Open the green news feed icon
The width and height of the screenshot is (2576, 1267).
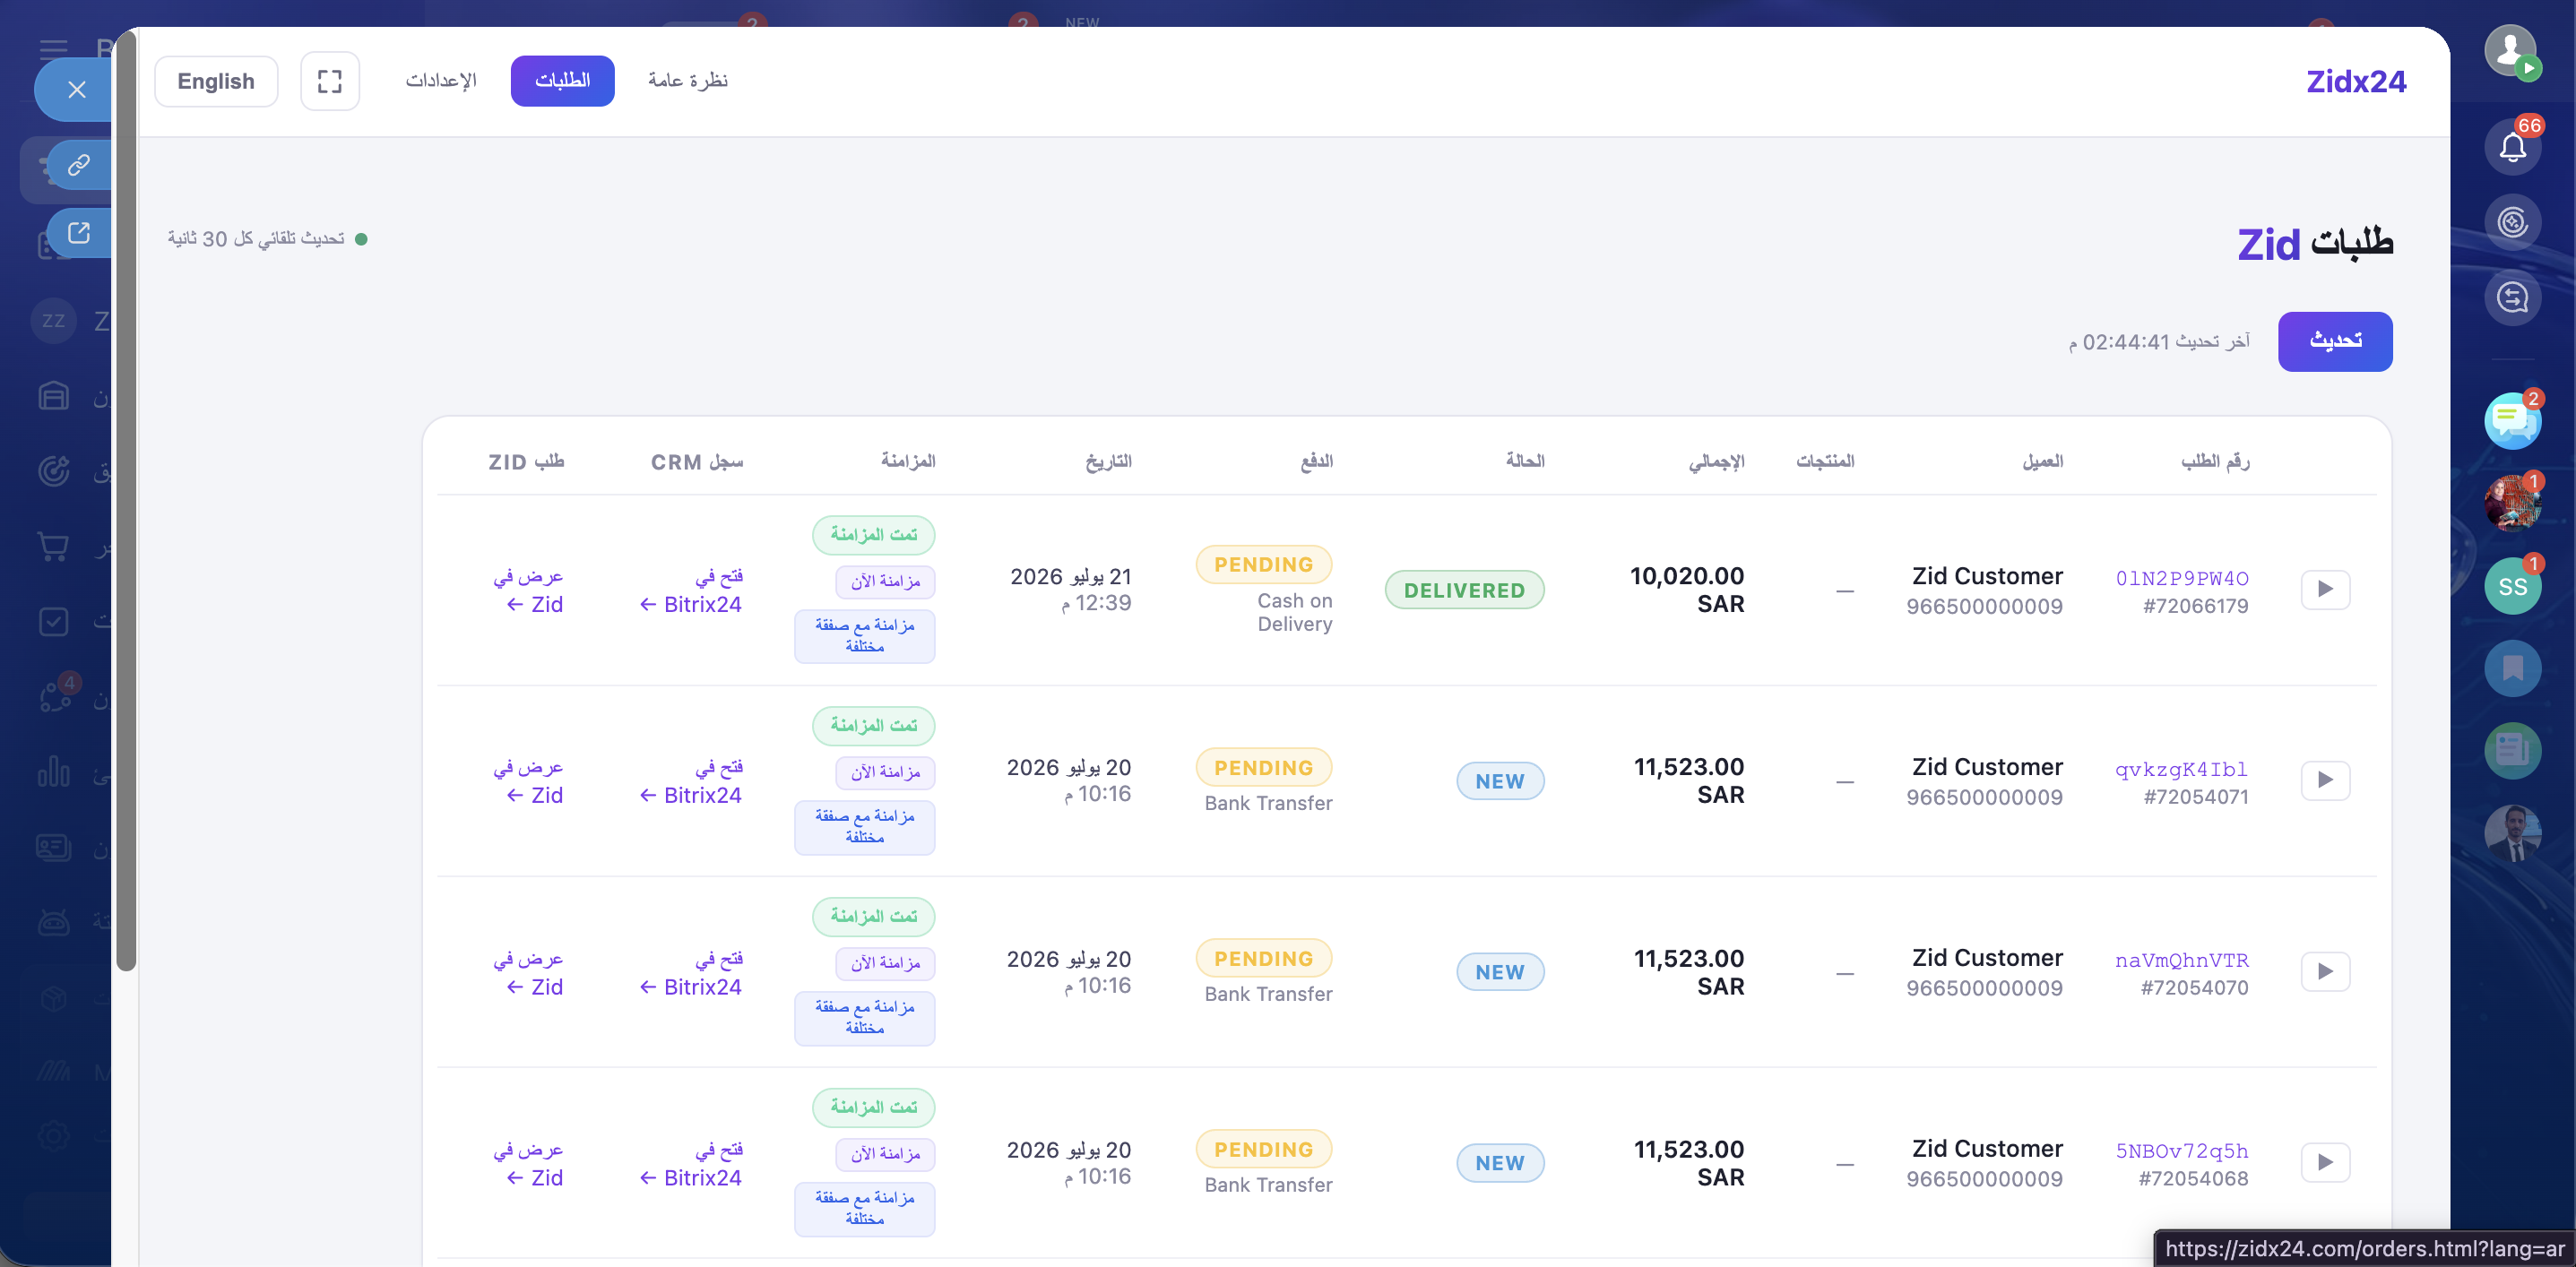point(2512,751)
